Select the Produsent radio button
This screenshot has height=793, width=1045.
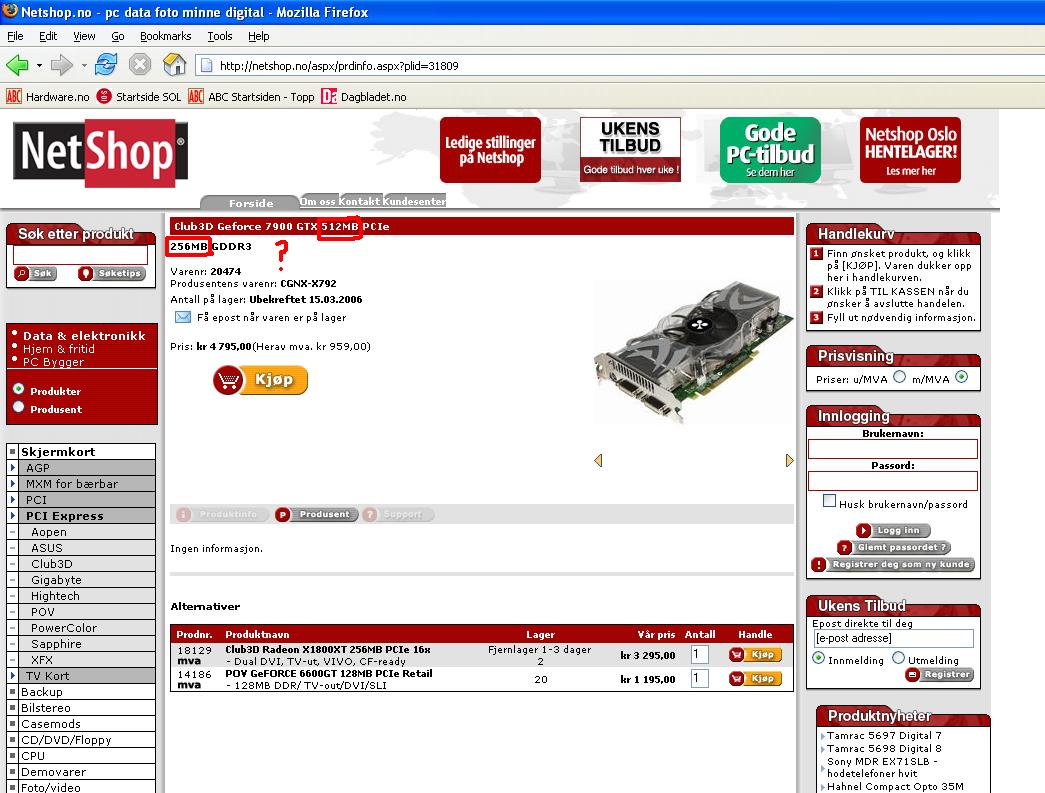pos(19,406)
